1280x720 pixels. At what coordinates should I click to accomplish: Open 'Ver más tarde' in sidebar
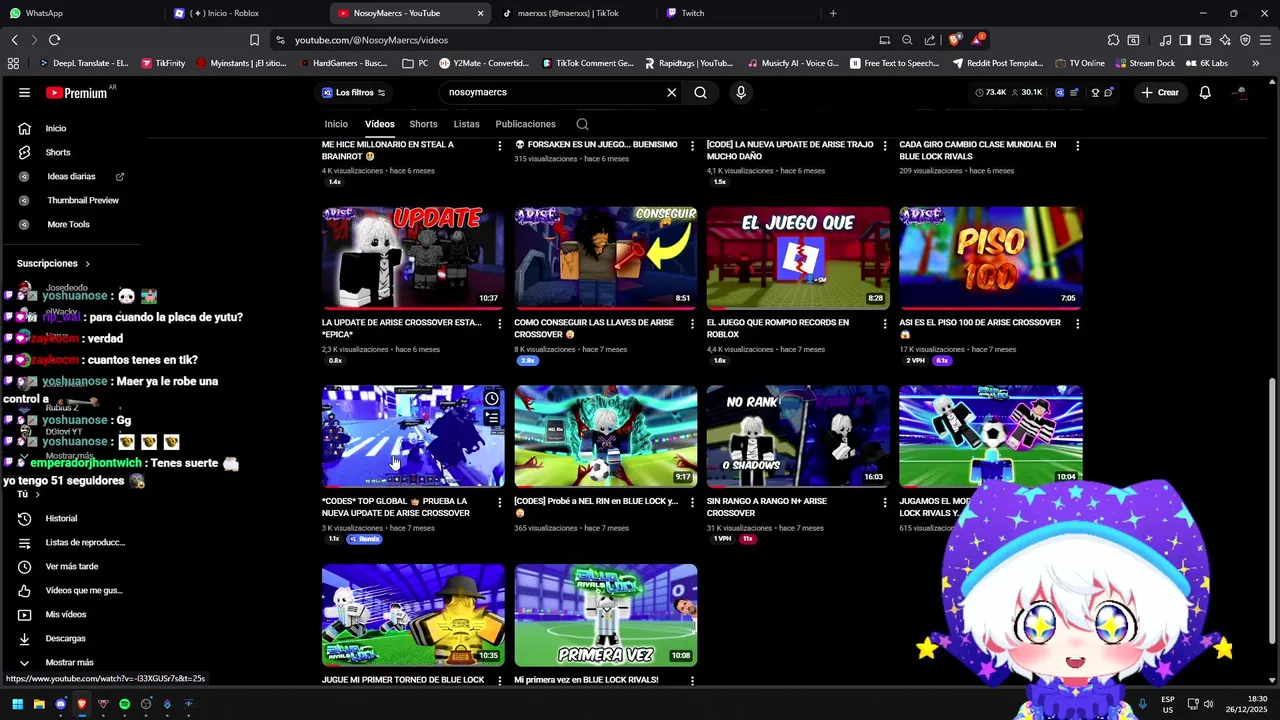point(72,566)
